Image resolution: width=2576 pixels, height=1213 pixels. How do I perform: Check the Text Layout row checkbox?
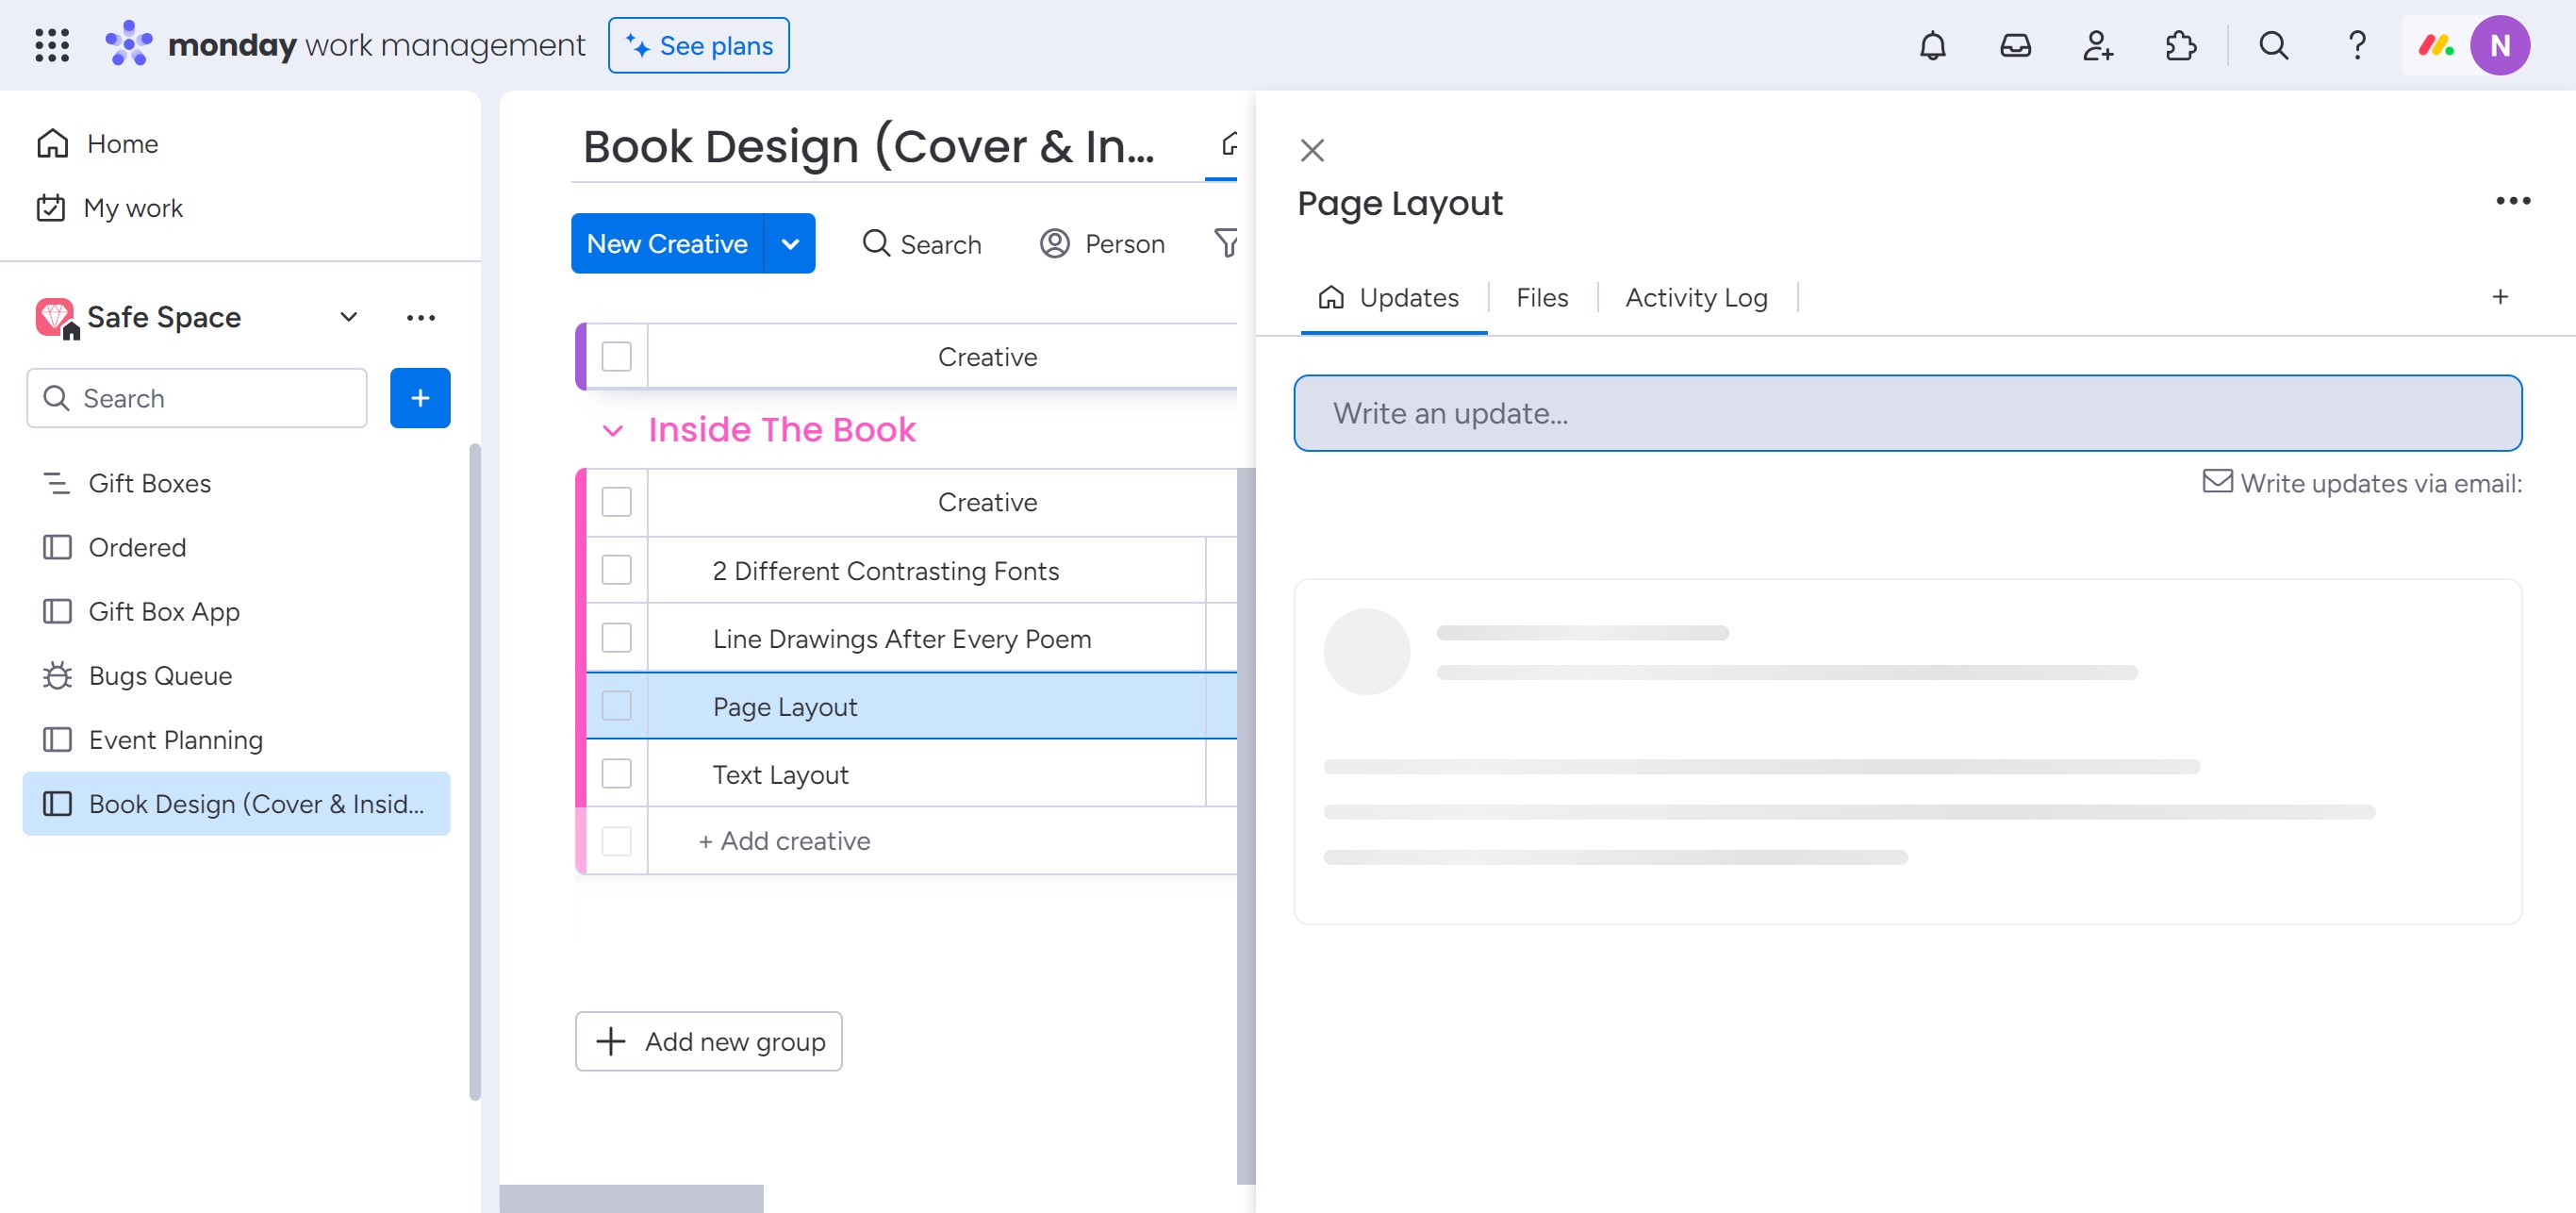pos(617,774)
